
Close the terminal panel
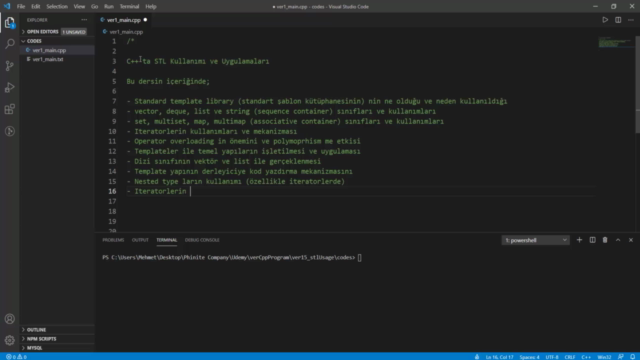coord(631,240)
